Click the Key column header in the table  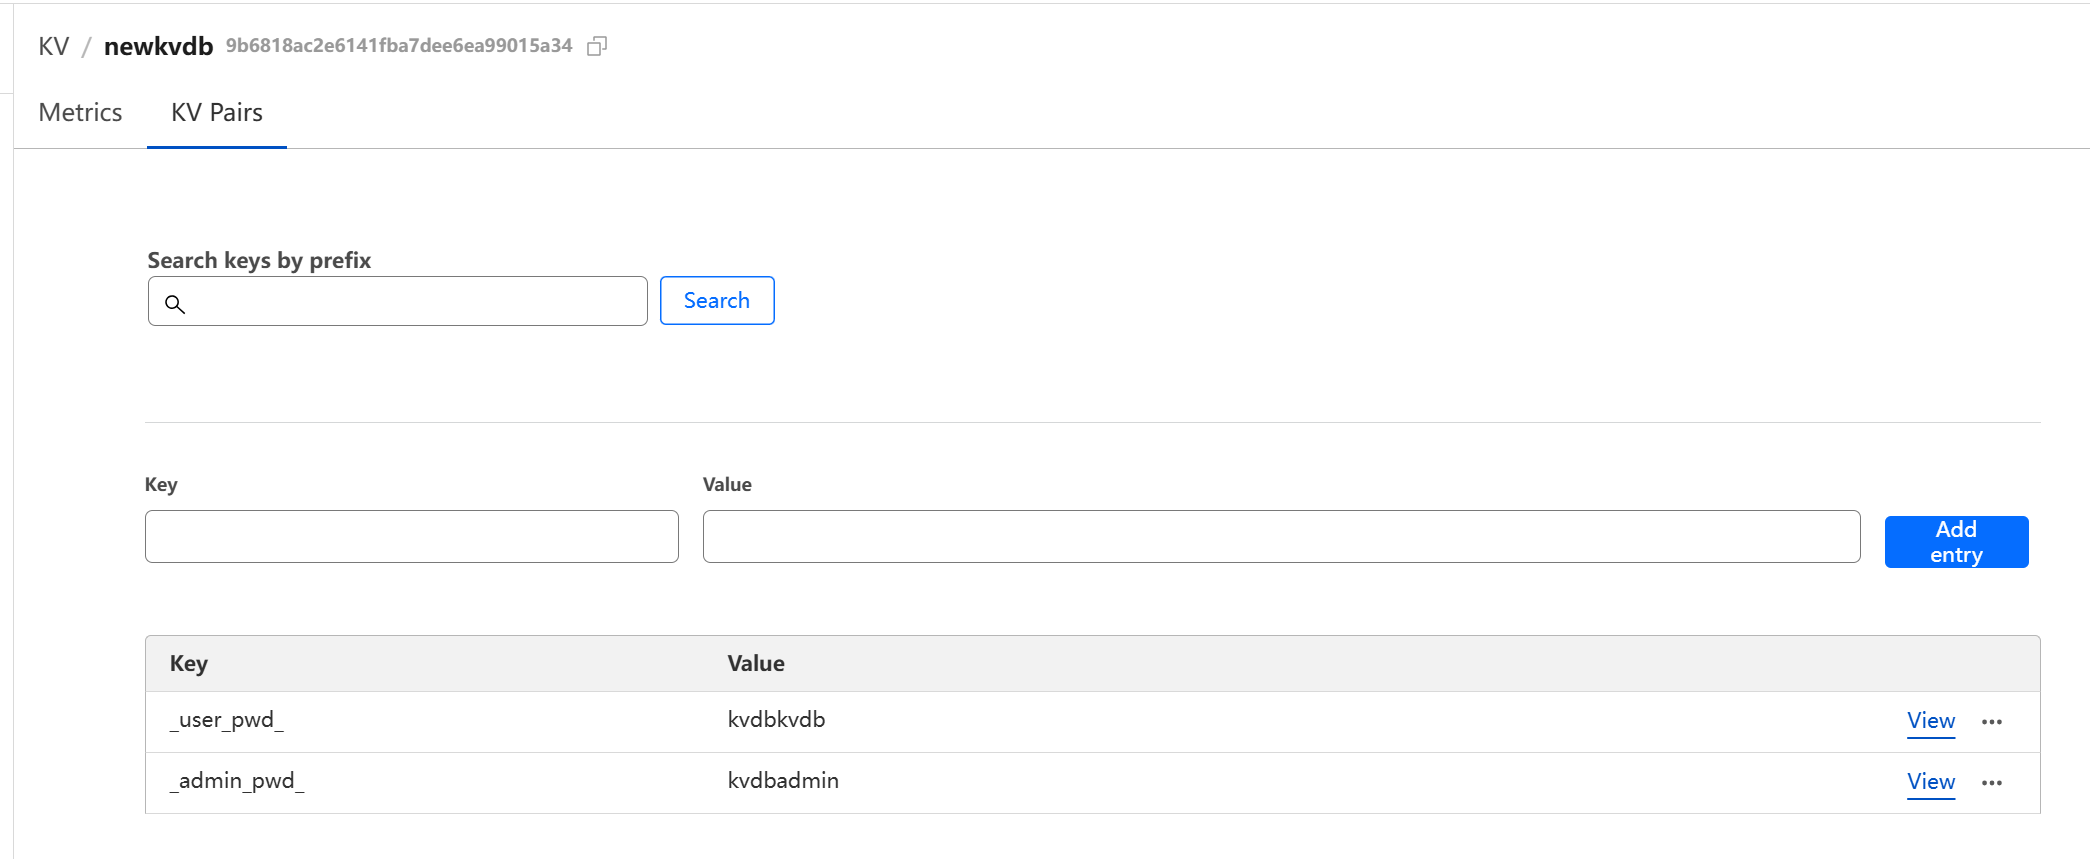click(x=189, y=664)
